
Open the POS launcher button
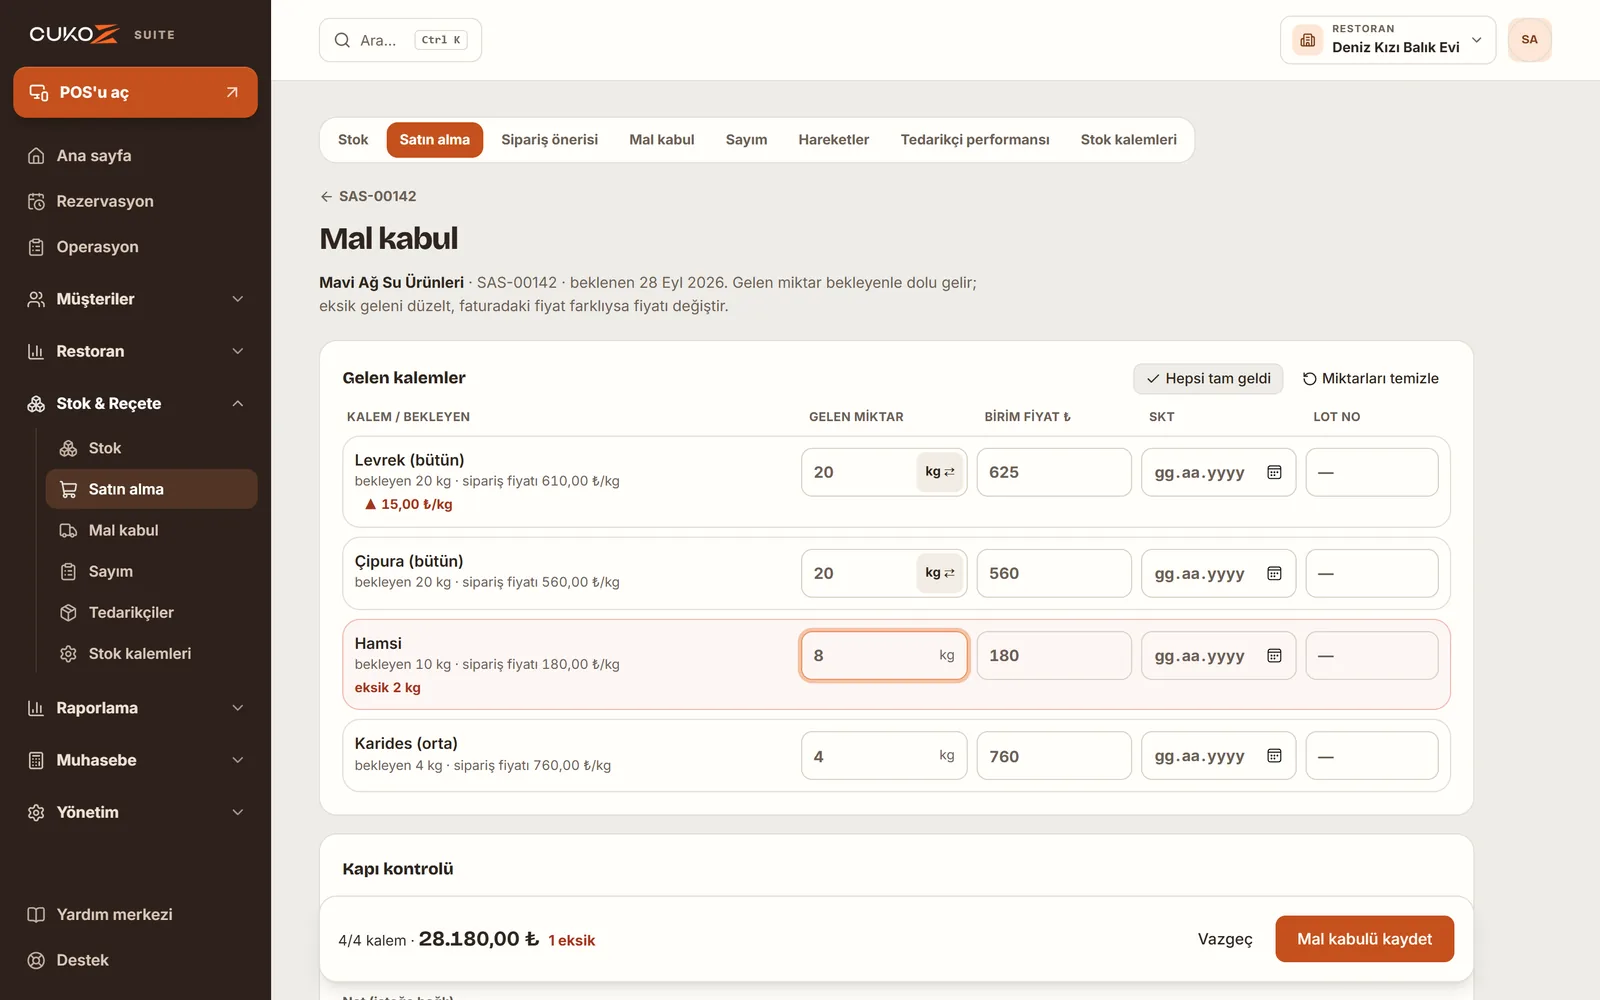(135, 92)
